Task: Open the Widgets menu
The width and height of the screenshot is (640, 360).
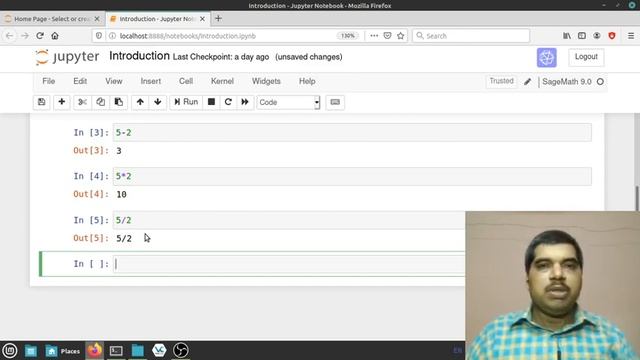Action: (x=266, y=81)
